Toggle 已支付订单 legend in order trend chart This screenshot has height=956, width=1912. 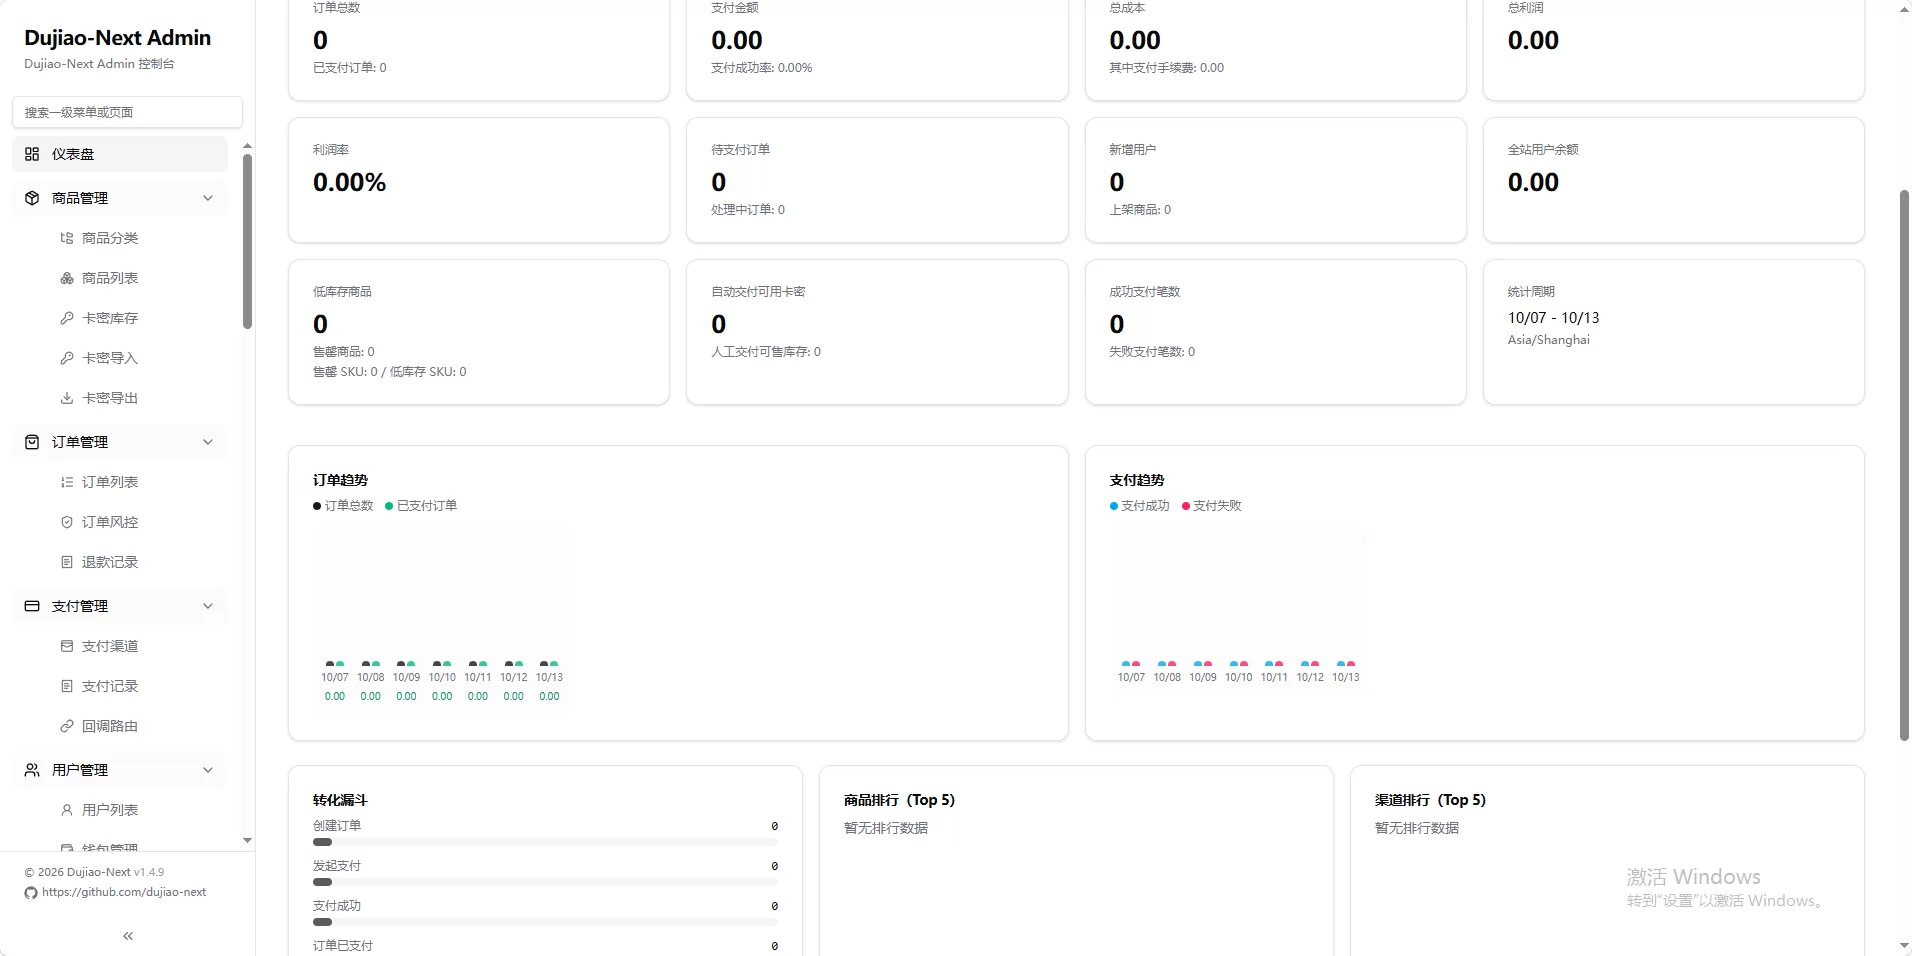(421, 506)
